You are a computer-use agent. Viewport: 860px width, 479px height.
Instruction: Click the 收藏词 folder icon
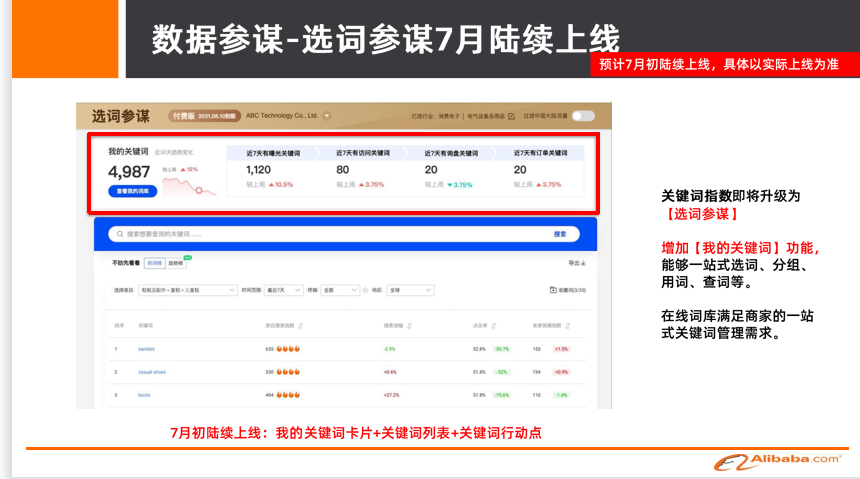click(x=553, y=290)
